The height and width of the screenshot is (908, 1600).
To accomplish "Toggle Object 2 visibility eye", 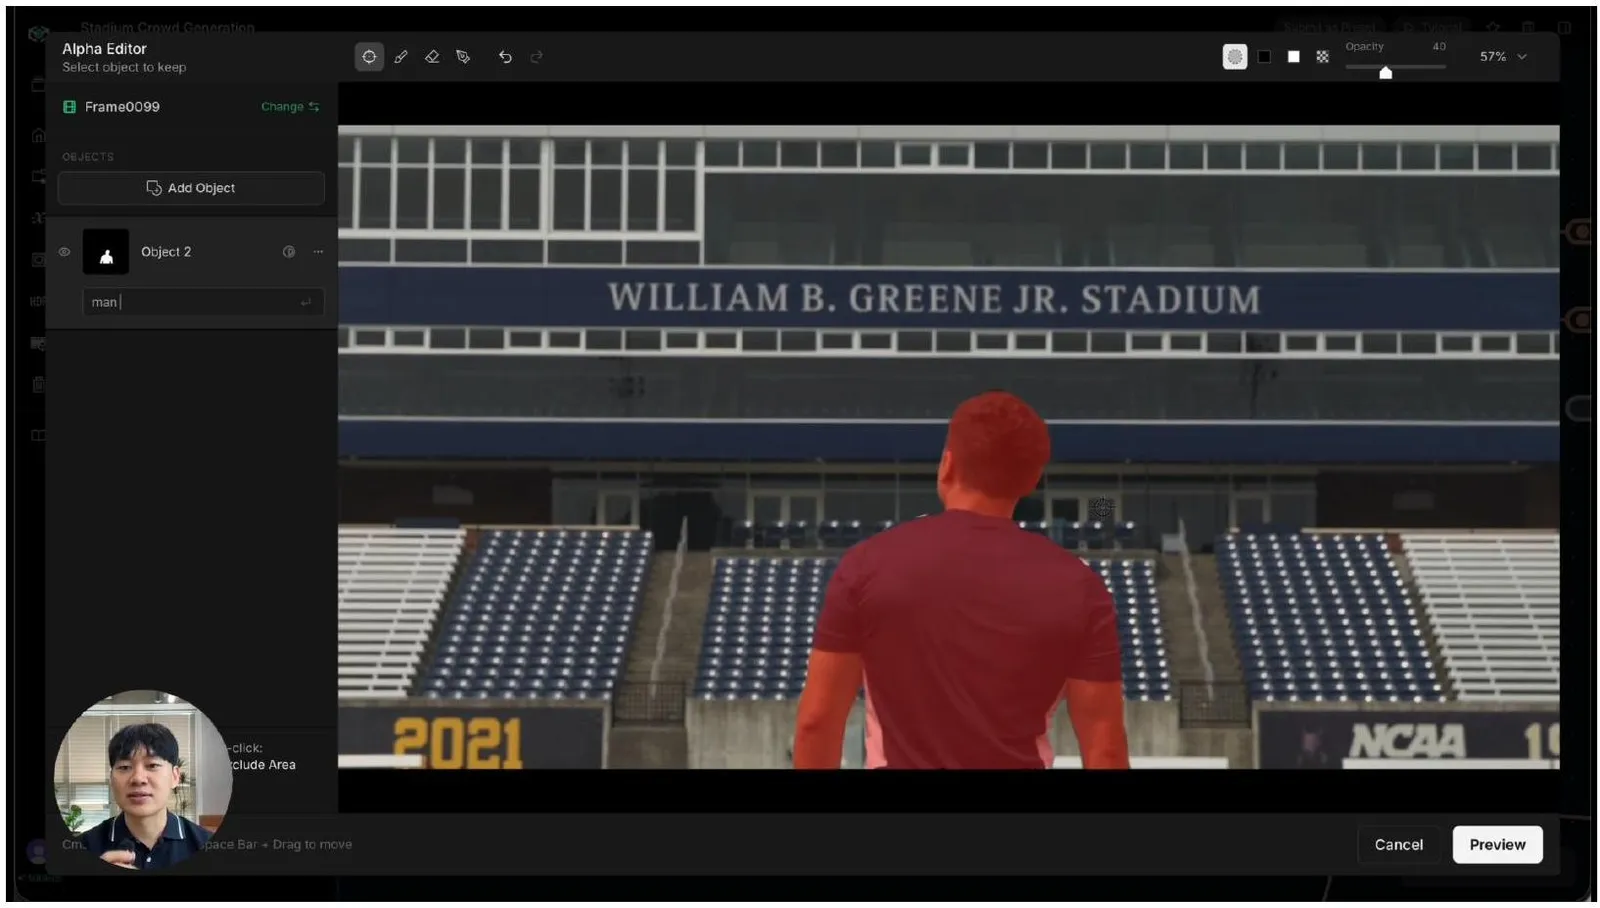I will click(x=64, y=252).
